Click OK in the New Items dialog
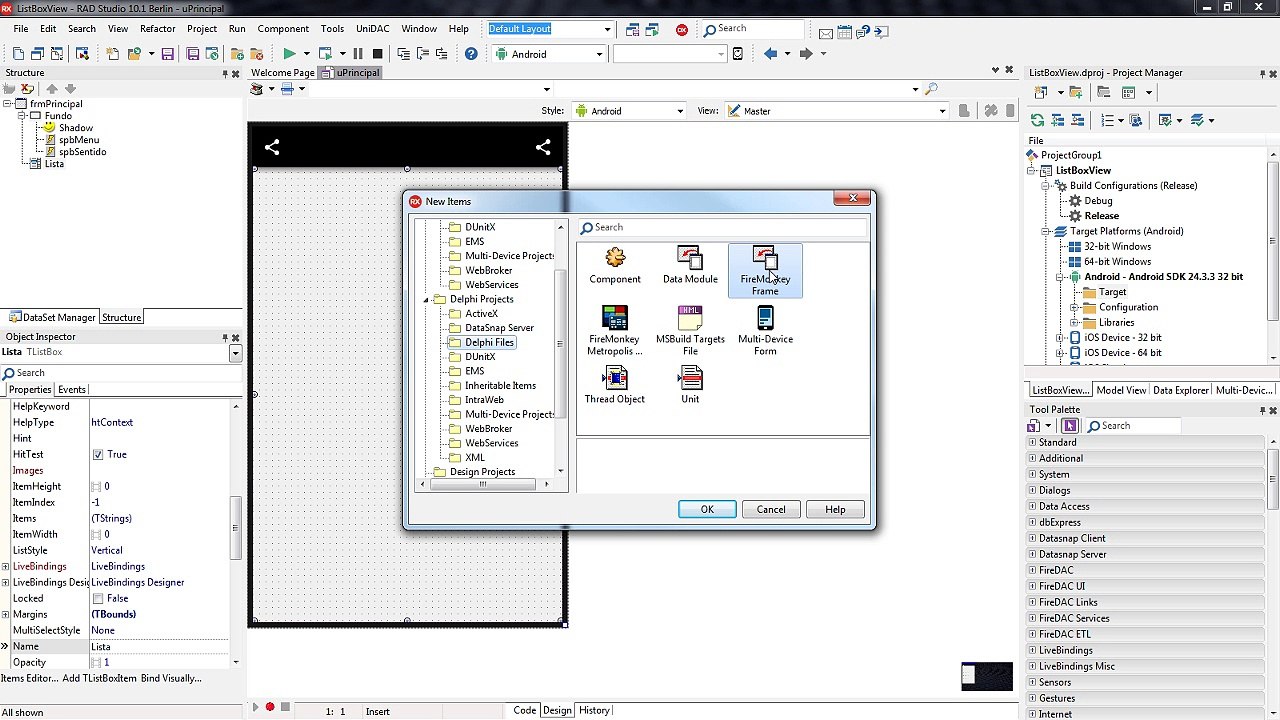The height and width of the screenshot is (720, 1280). 707,510
